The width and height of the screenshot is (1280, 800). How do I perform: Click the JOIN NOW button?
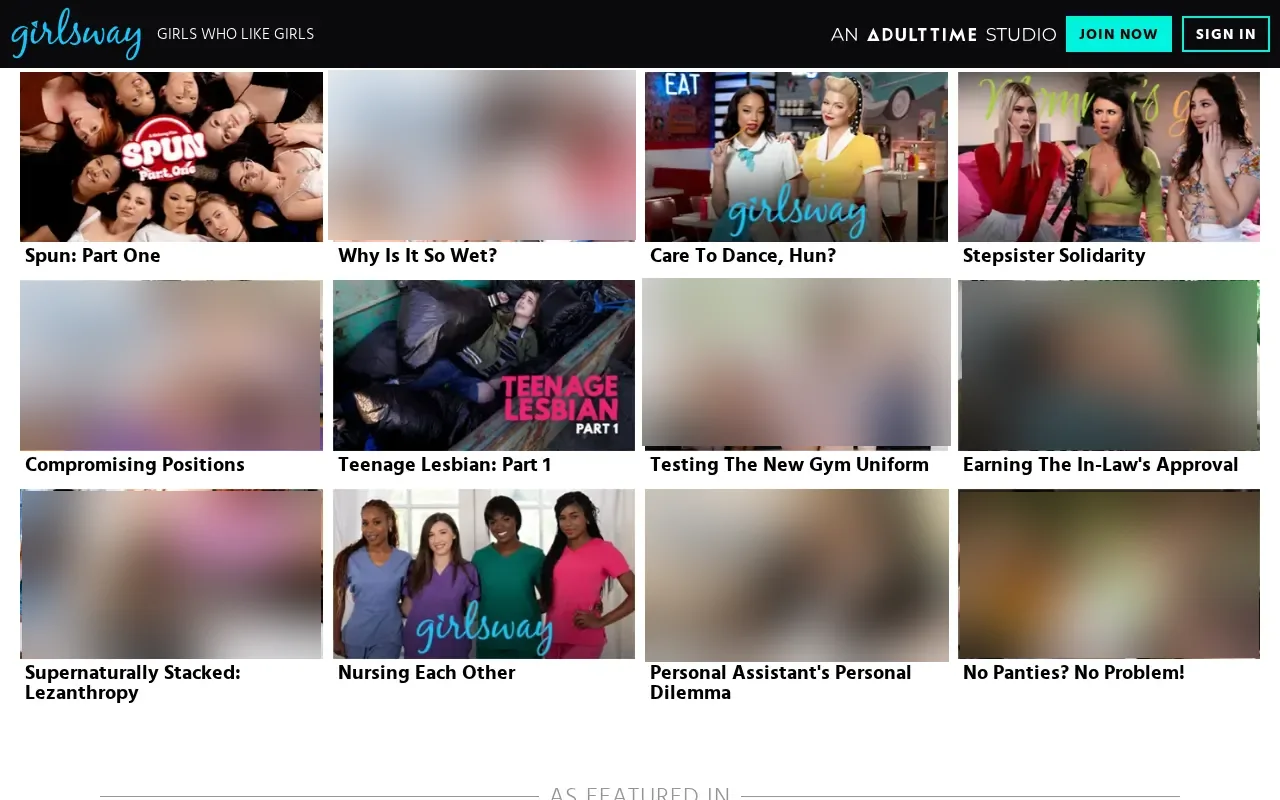point(1118,34)
